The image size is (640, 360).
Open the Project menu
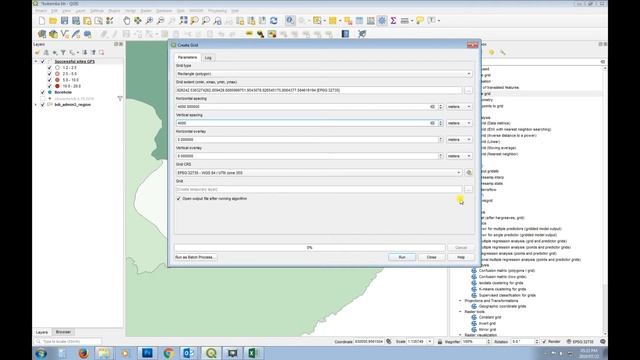point(41,11)
